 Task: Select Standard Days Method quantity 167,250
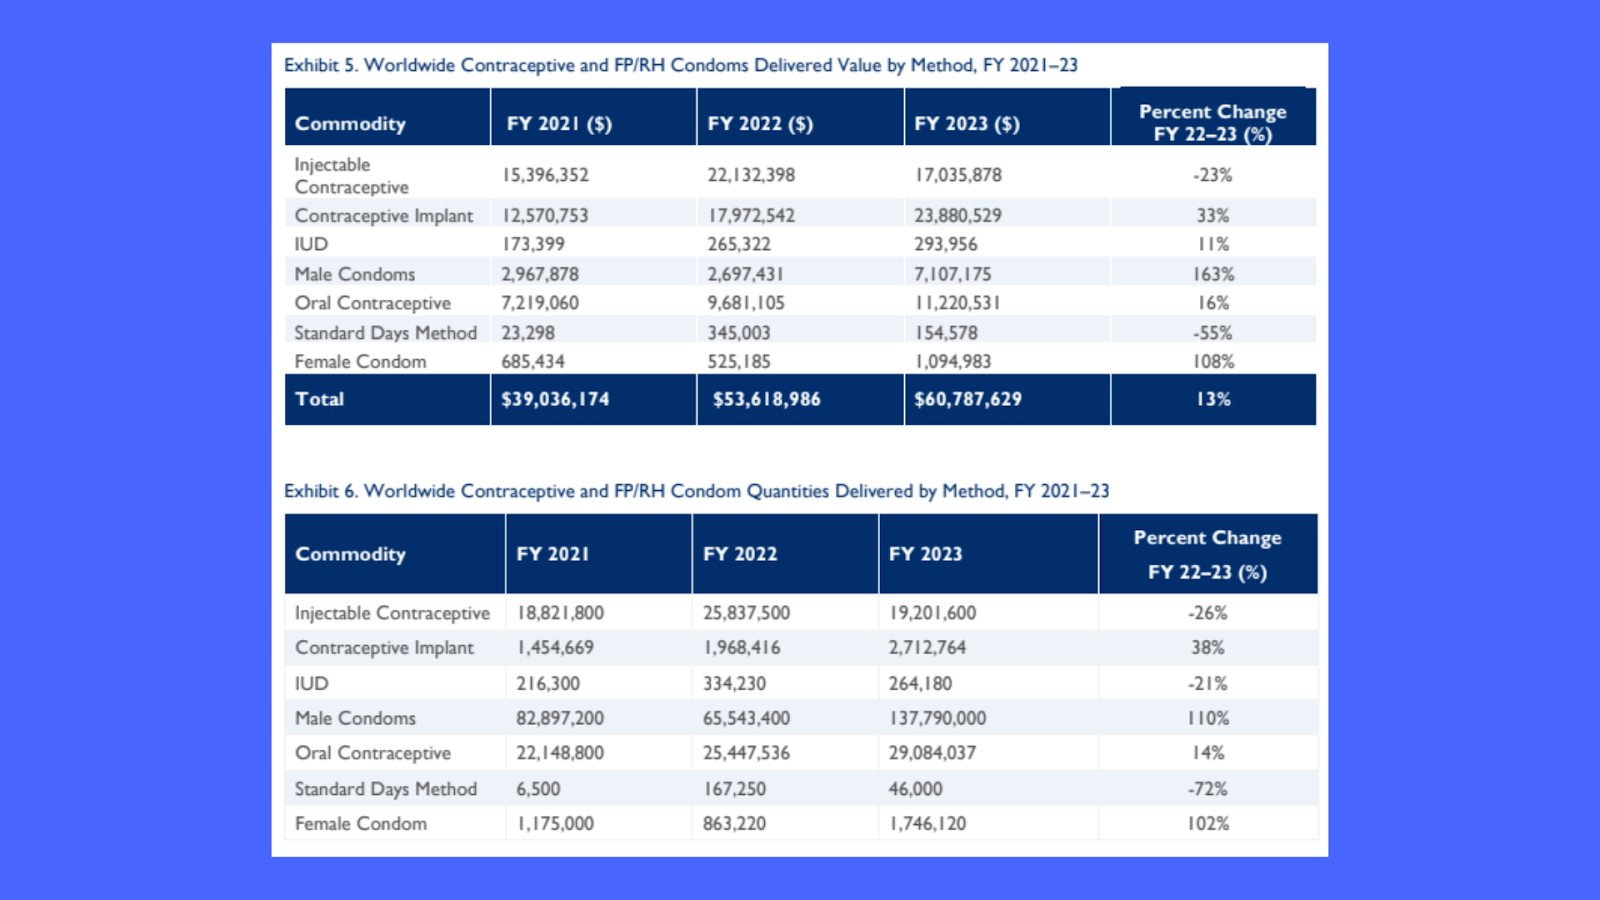(734, 789)
